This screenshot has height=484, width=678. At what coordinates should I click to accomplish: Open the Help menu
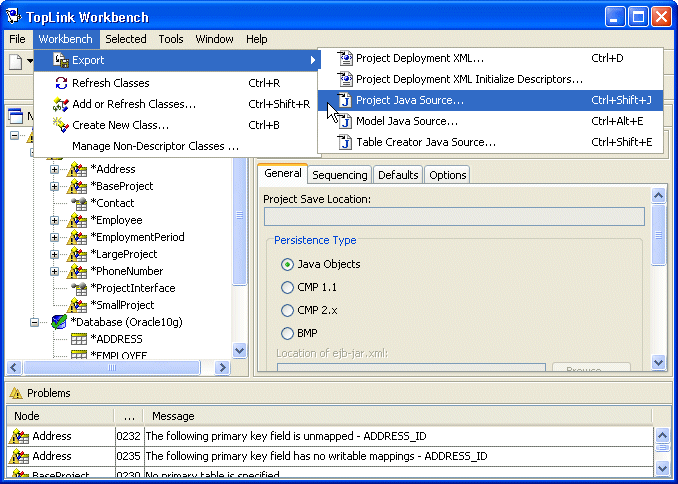pos(257,39)
